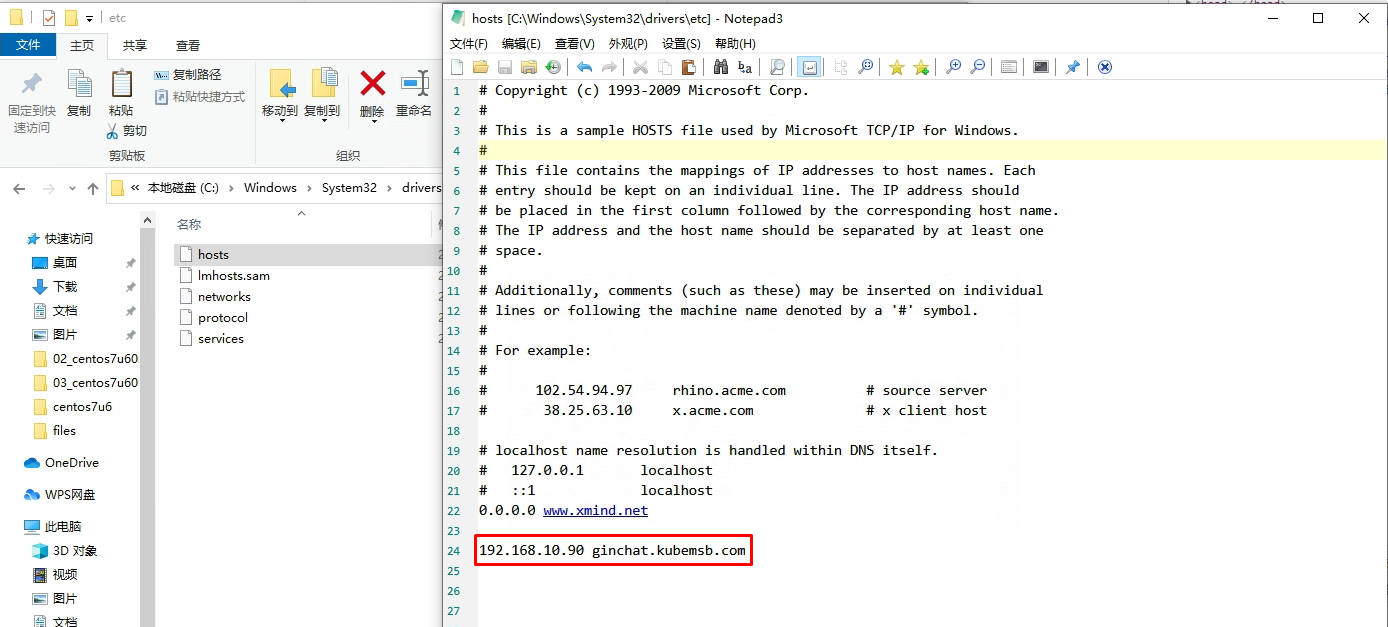Screen dimensions: 1388x627
Task: Expand the 此电脑 tree node
Action: click(14, 526)
